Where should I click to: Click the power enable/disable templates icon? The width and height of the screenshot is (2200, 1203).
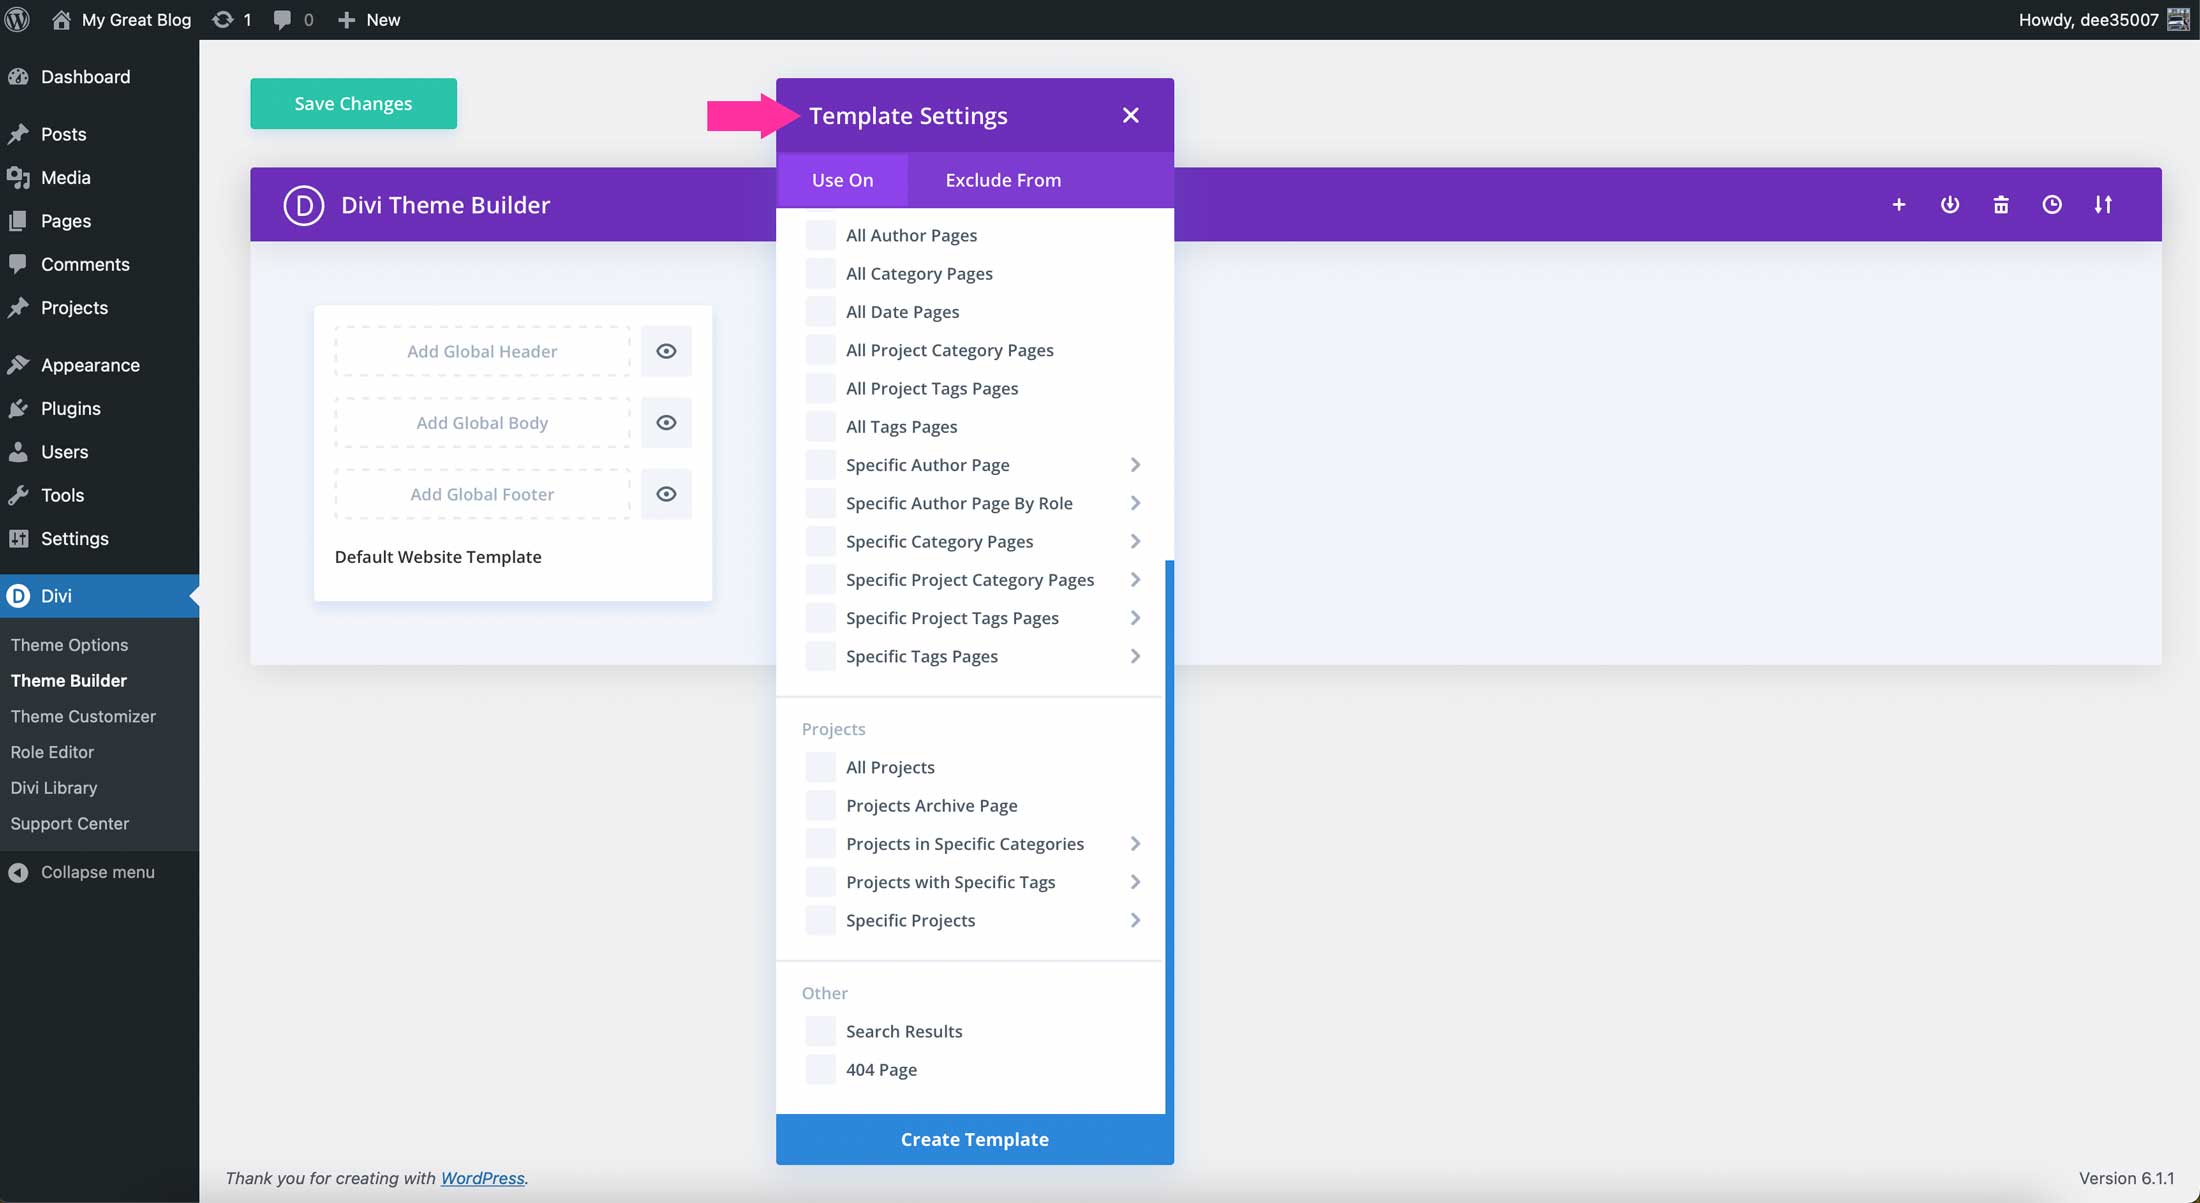point(1949,204)
